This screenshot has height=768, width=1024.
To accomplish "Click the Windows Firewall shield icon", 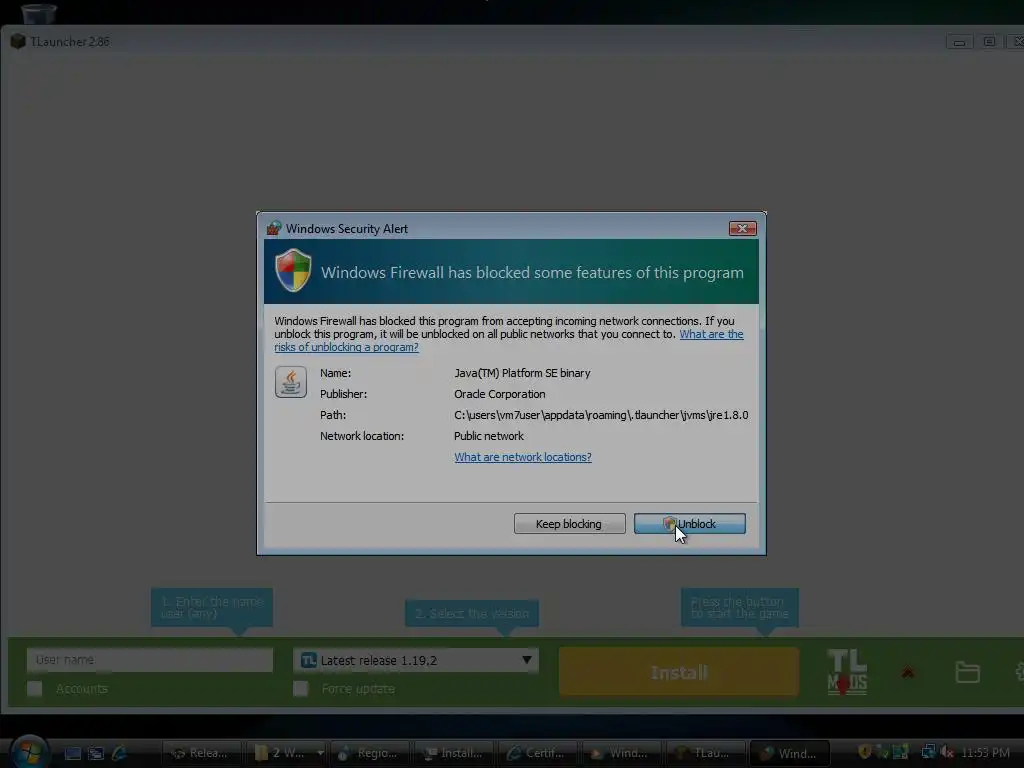I will click(x=293, y=270).
